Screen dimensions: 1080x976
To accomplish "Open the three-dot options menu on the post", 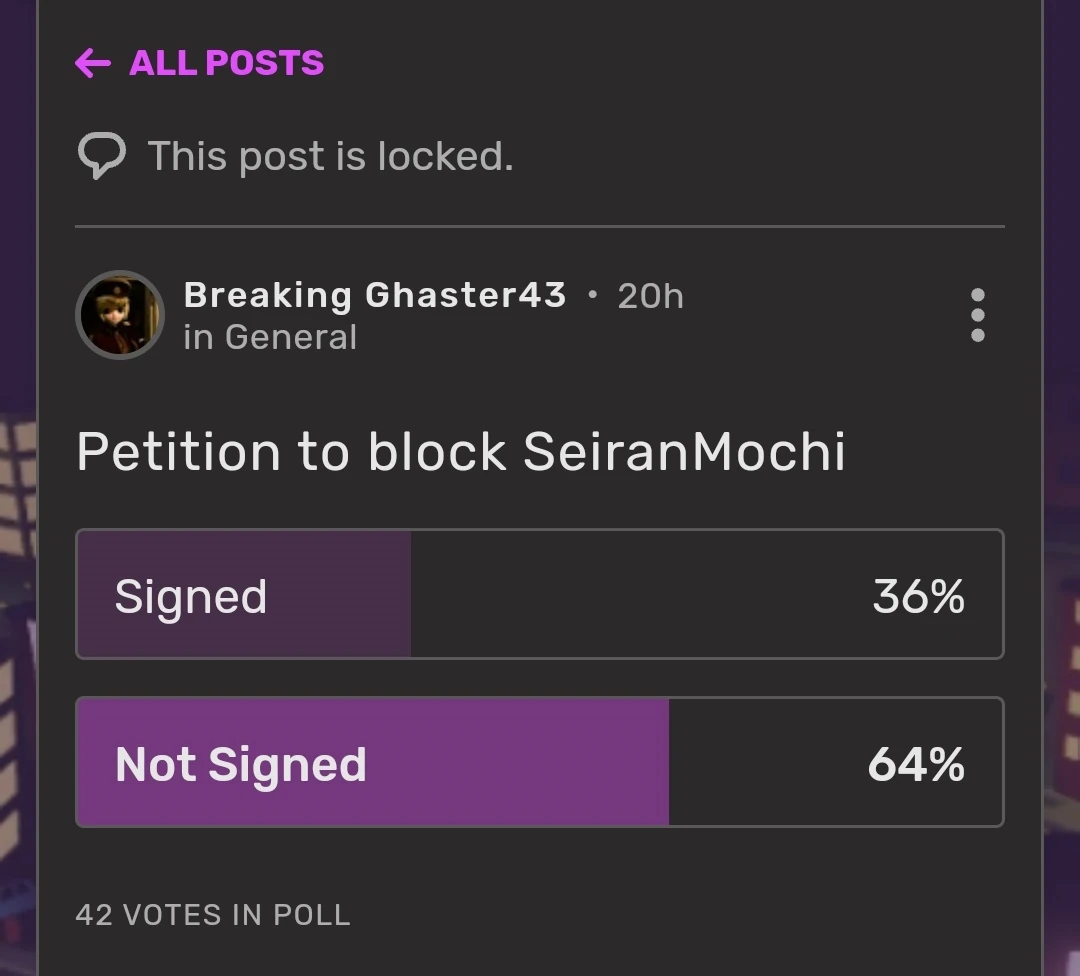I will 977,314.
